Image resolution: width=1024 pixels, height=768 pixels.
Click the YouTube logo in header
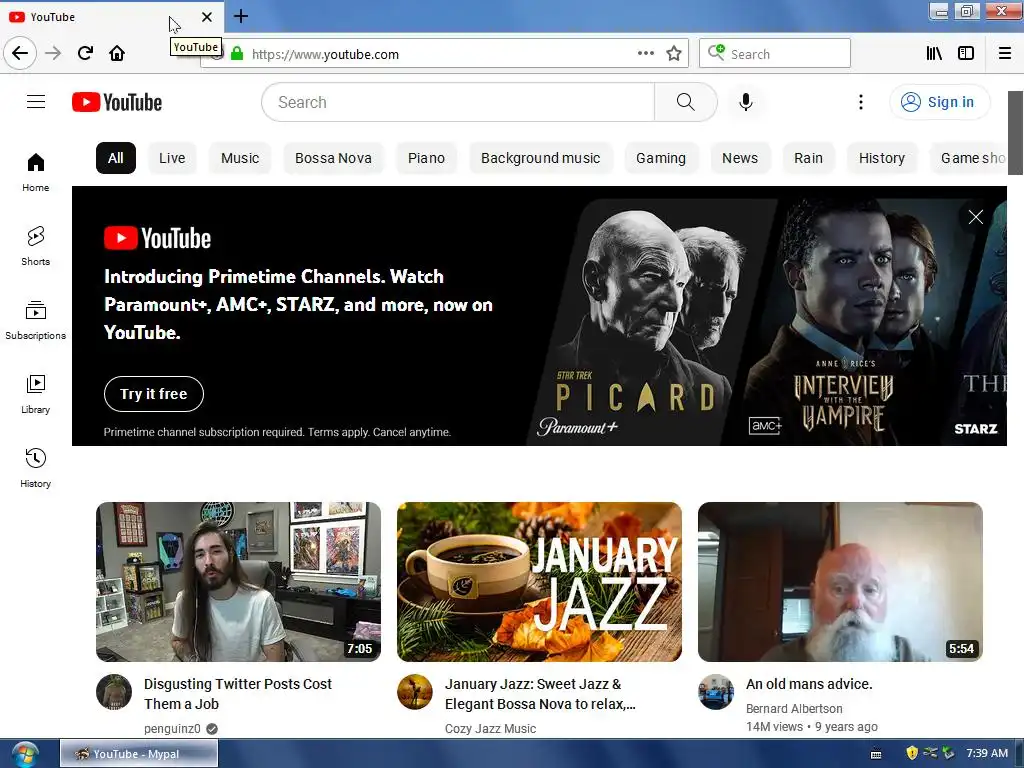117,102
